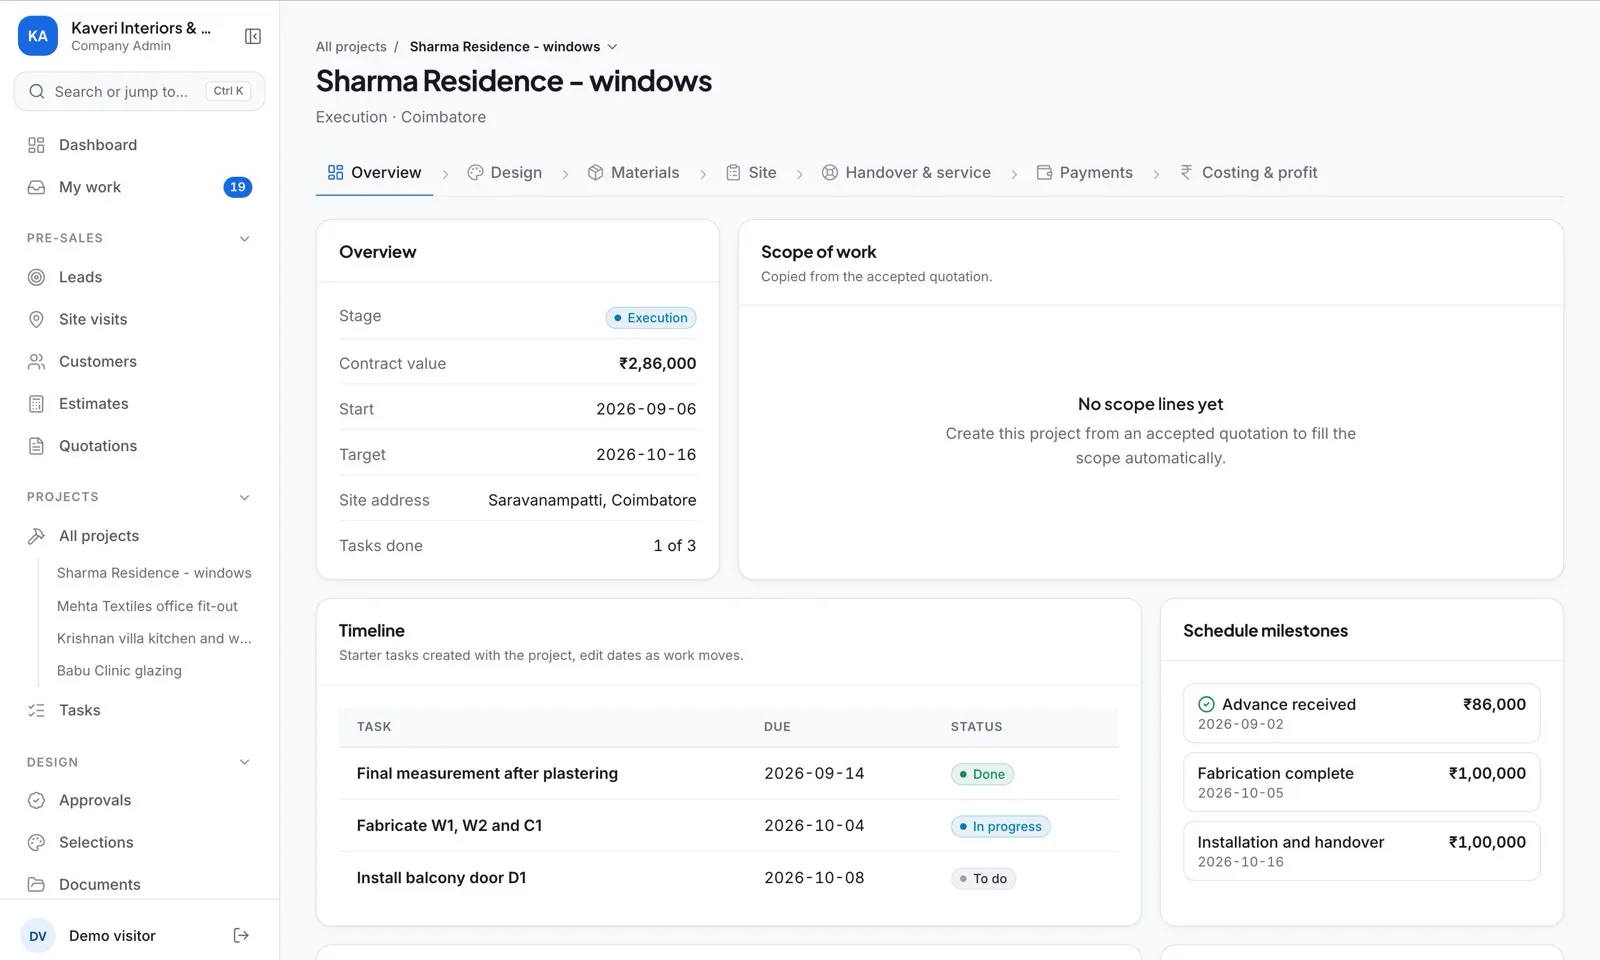This screenshot has height=960, width=1600.
Task: Click the Tasks done value 1 of 3
Action: [x=674, y=545]
